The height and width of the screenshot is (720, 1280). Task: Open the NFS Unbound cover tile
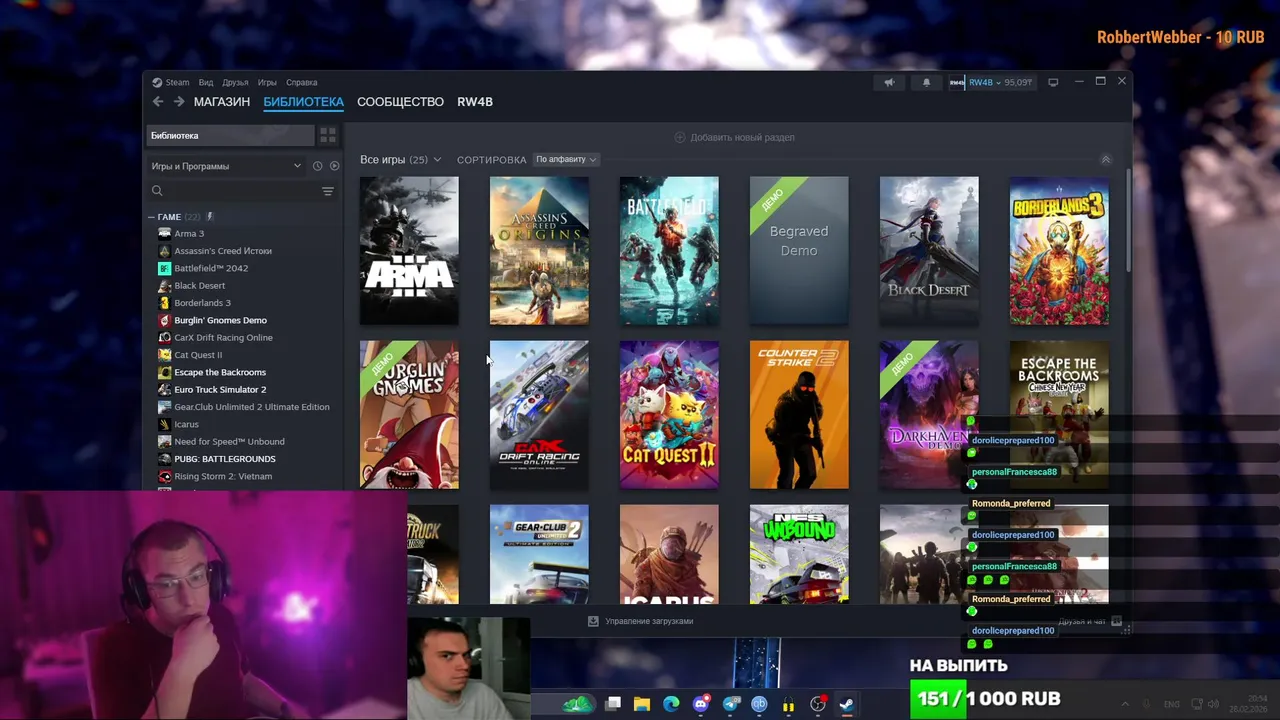point(799,554)
